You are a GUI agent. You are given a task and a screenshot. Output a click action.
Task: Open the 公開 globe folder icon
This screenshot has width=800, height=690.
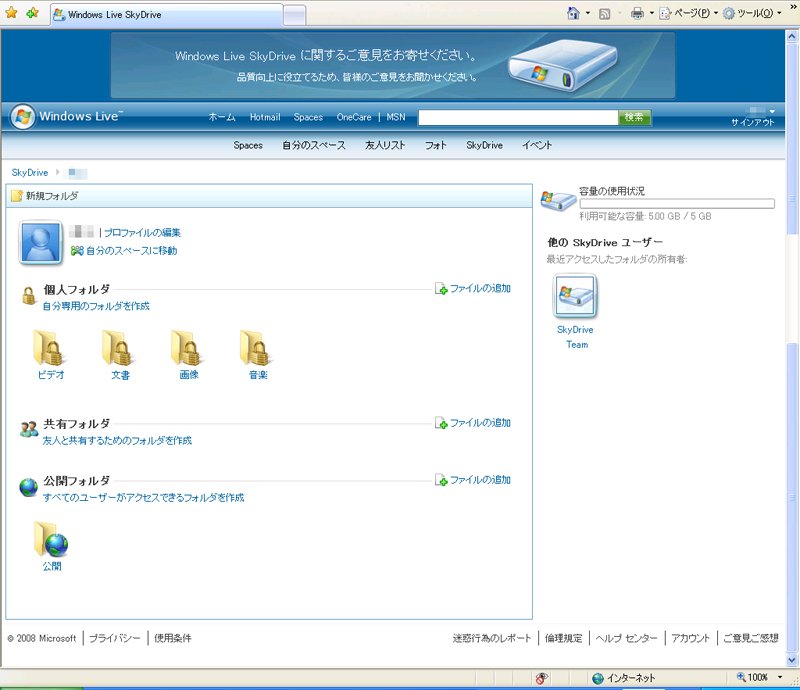tap(51, 539)
